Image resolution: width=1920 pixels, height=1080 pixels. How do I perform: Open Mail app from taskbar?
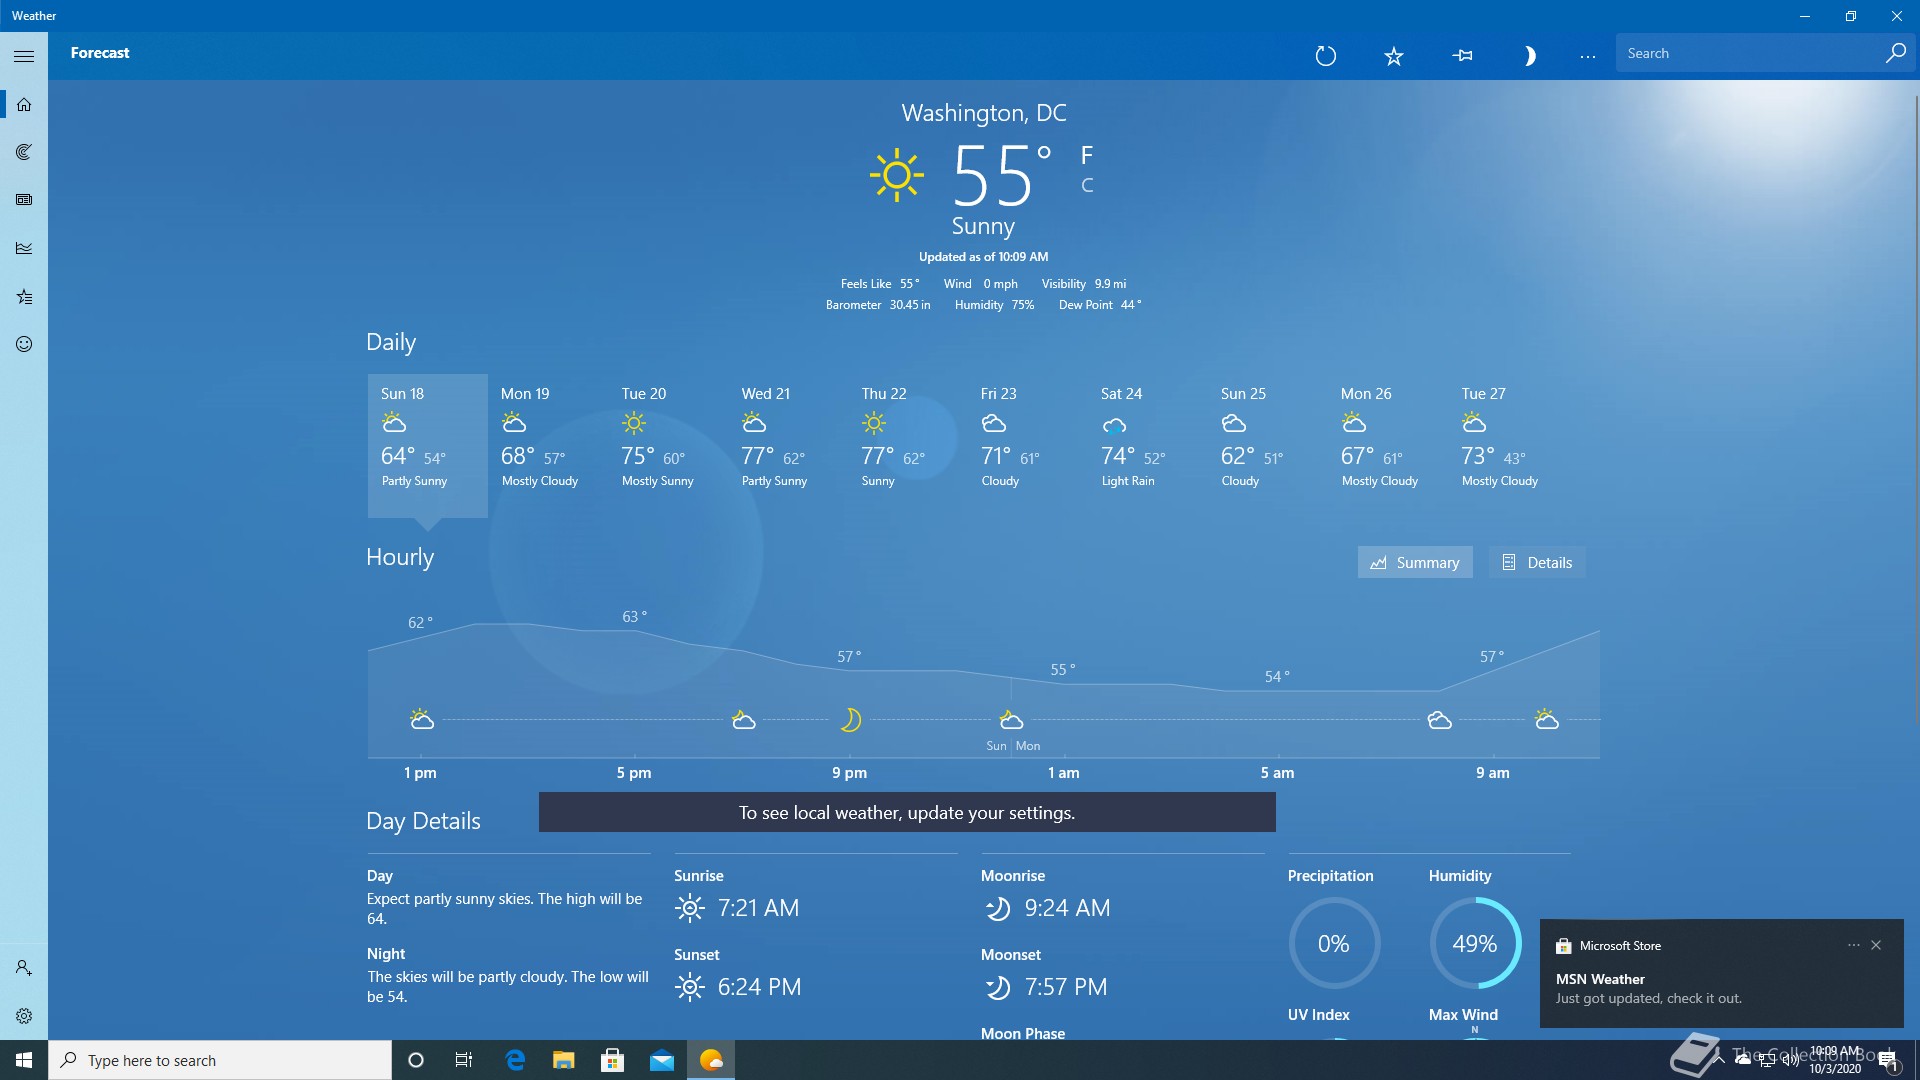tap(662, 1060)
